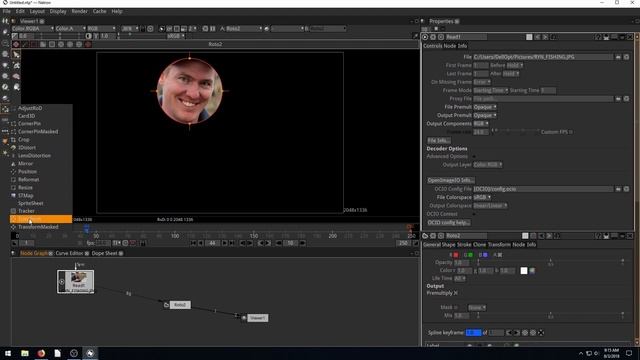640x360 pixels.
Task: Click undo arrow in the Read1 panel header
Action: (x=538, y=37)
